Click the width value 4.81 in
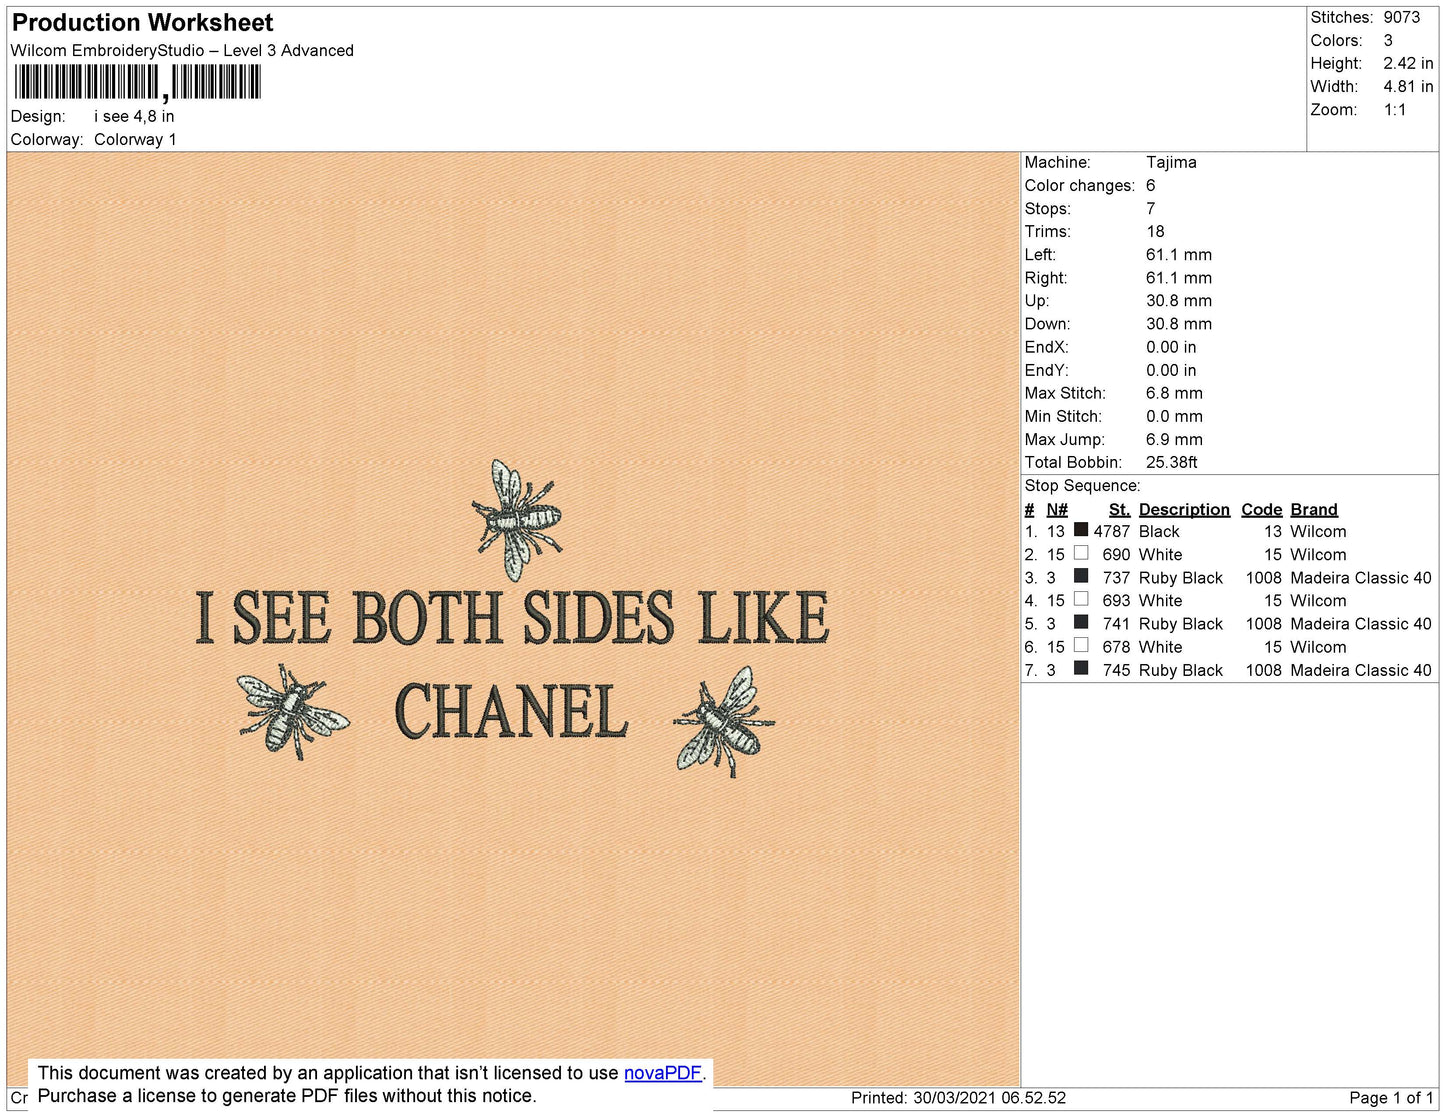This screenshot has height=1117, width=1445. (1408, 87)
